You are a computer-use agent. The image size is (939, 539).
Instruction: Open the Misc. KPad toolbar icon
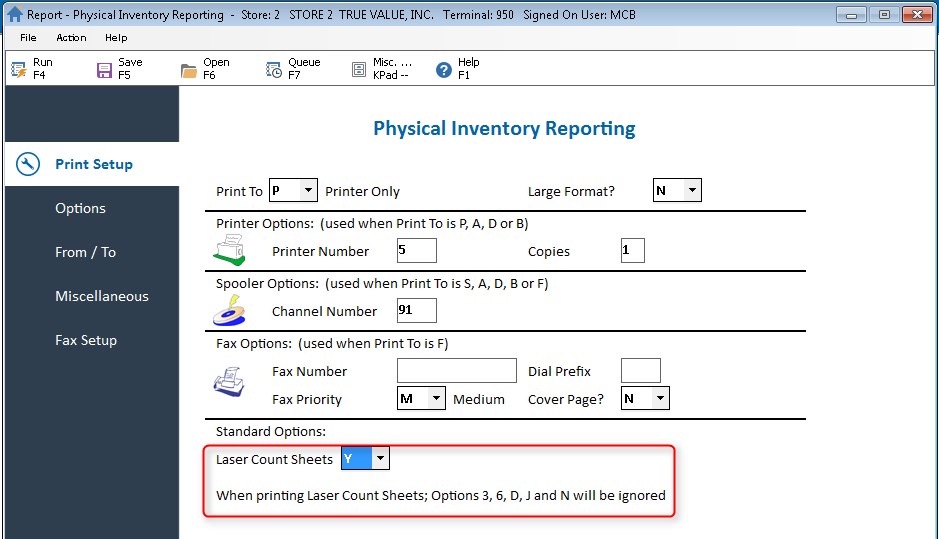coord(359,69)
